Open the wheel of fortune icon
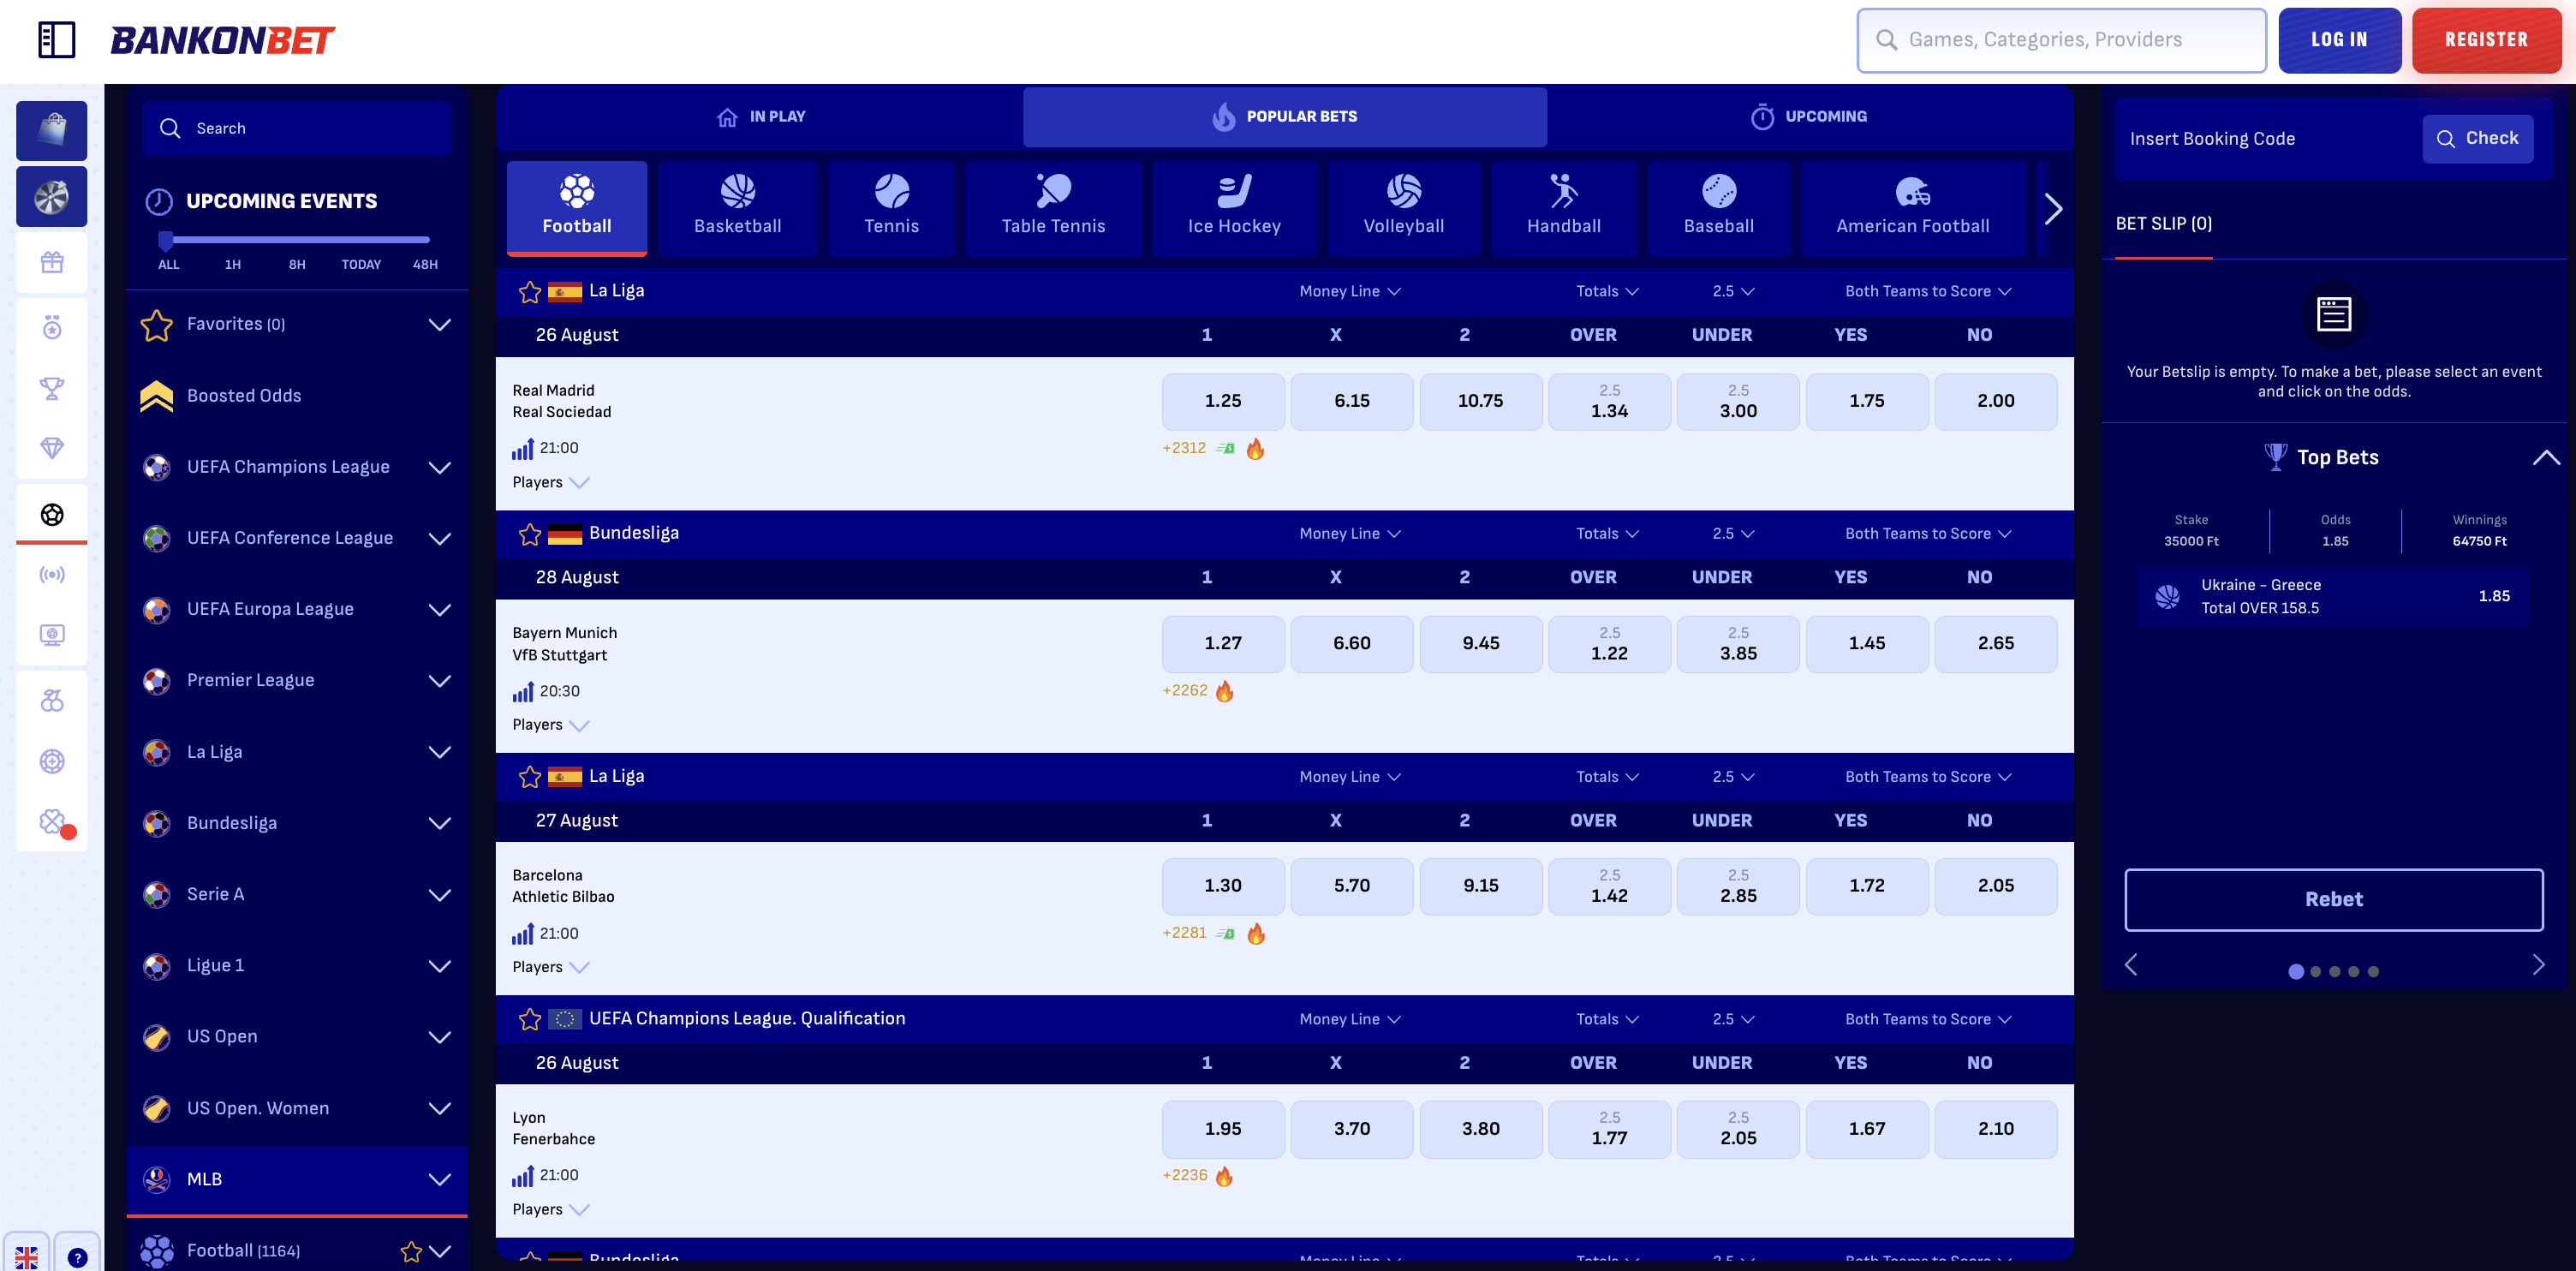 pyautogui.click(x=52, y=196)
